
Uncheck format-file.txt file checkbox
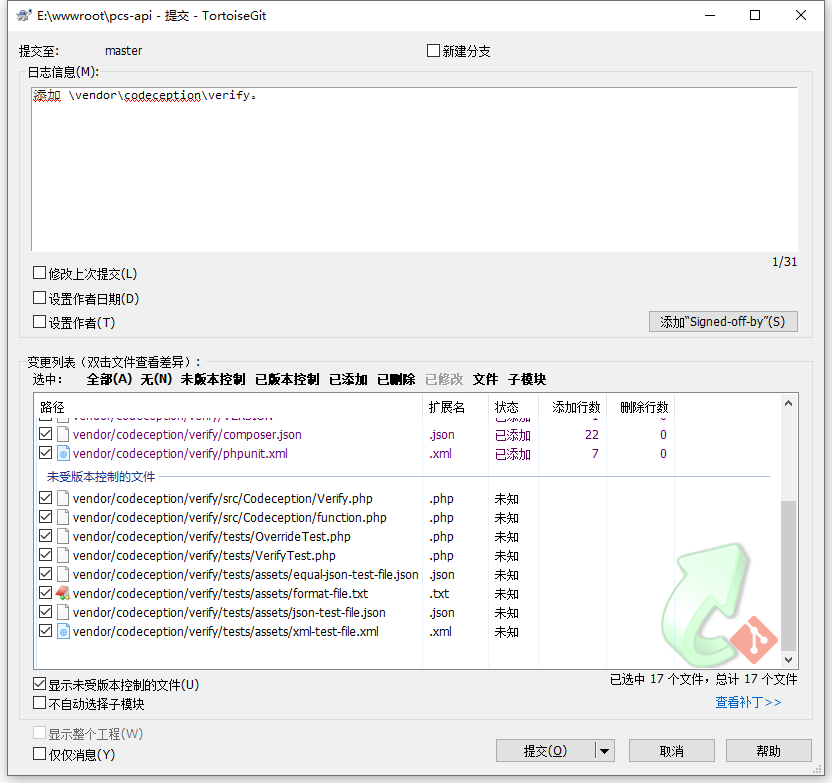46,593
